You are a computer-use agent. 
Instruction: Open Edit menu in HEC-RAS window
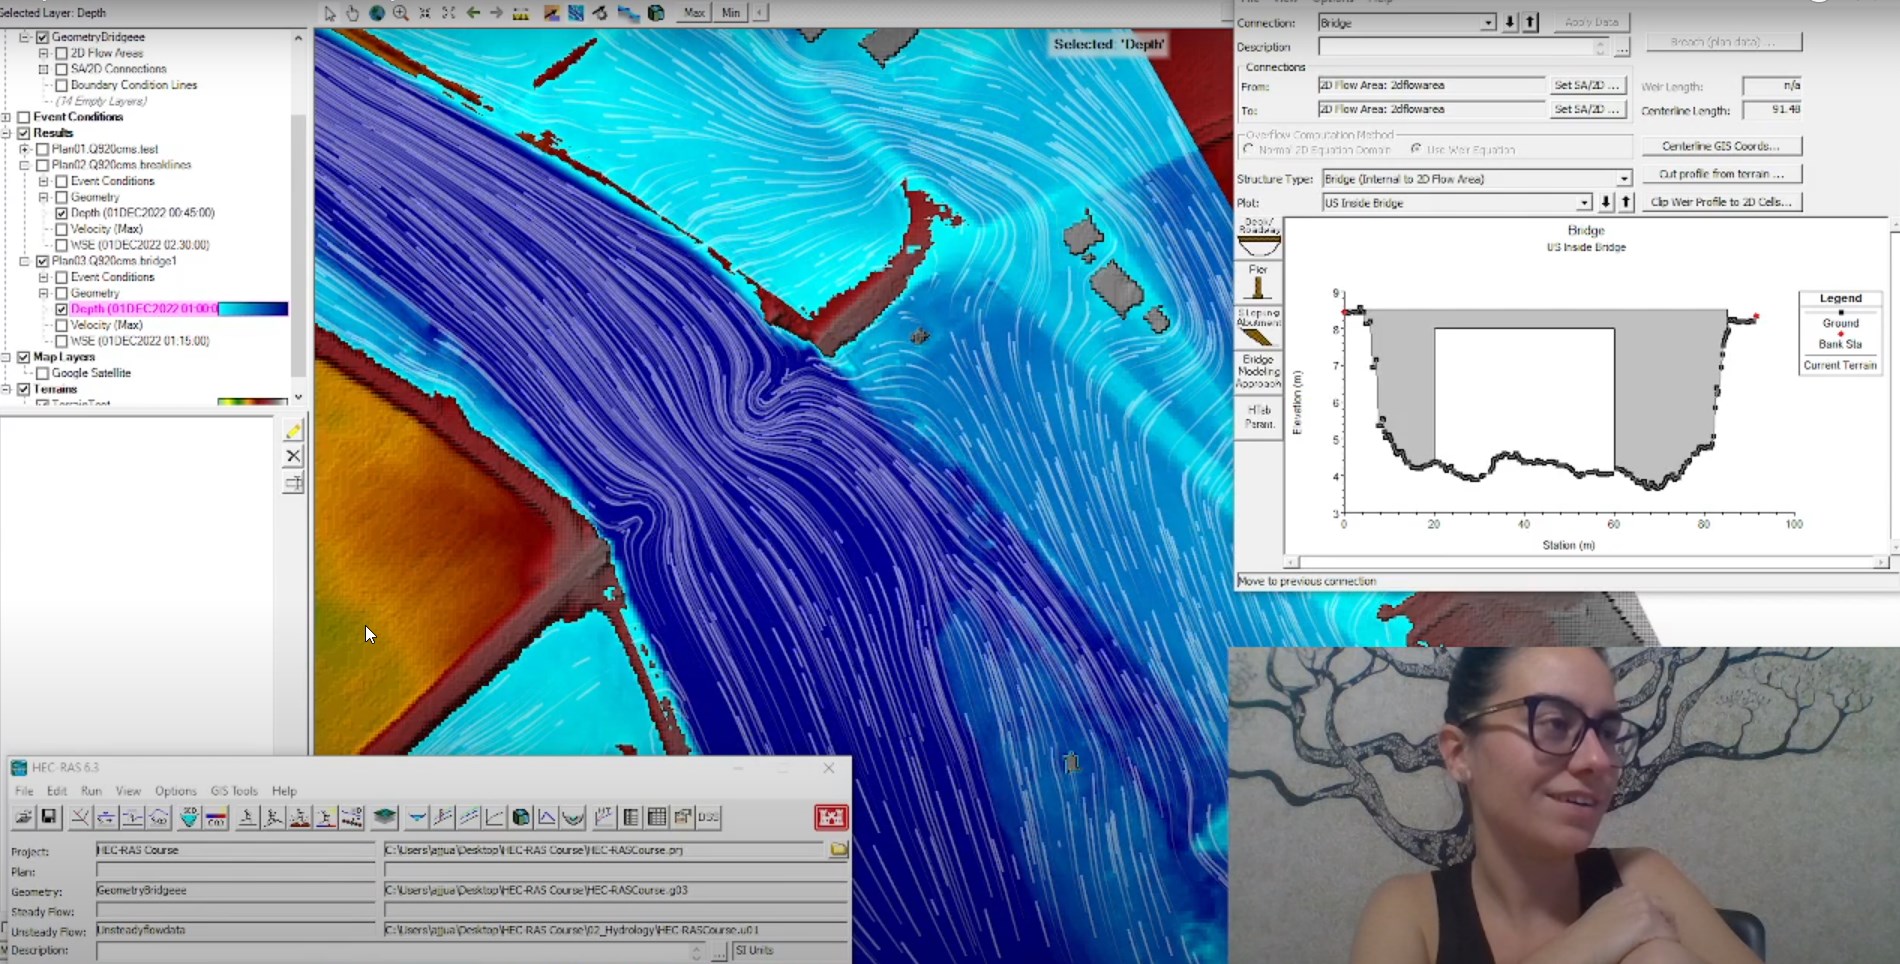57,791
